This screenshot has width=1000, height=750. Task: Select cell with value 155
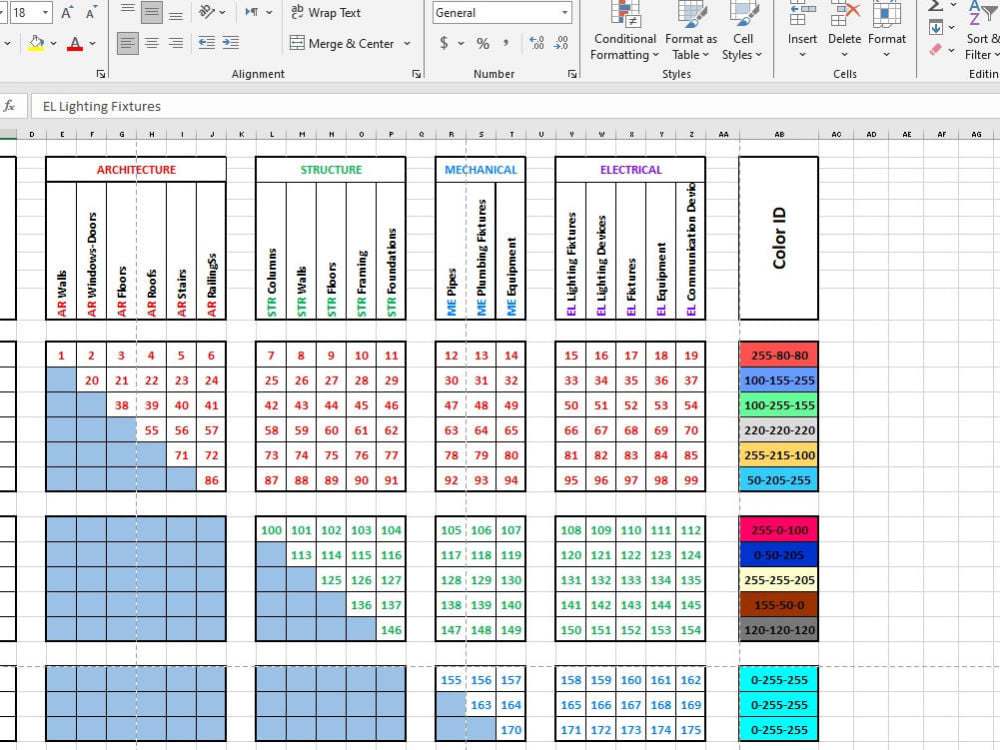pos(451,680)
